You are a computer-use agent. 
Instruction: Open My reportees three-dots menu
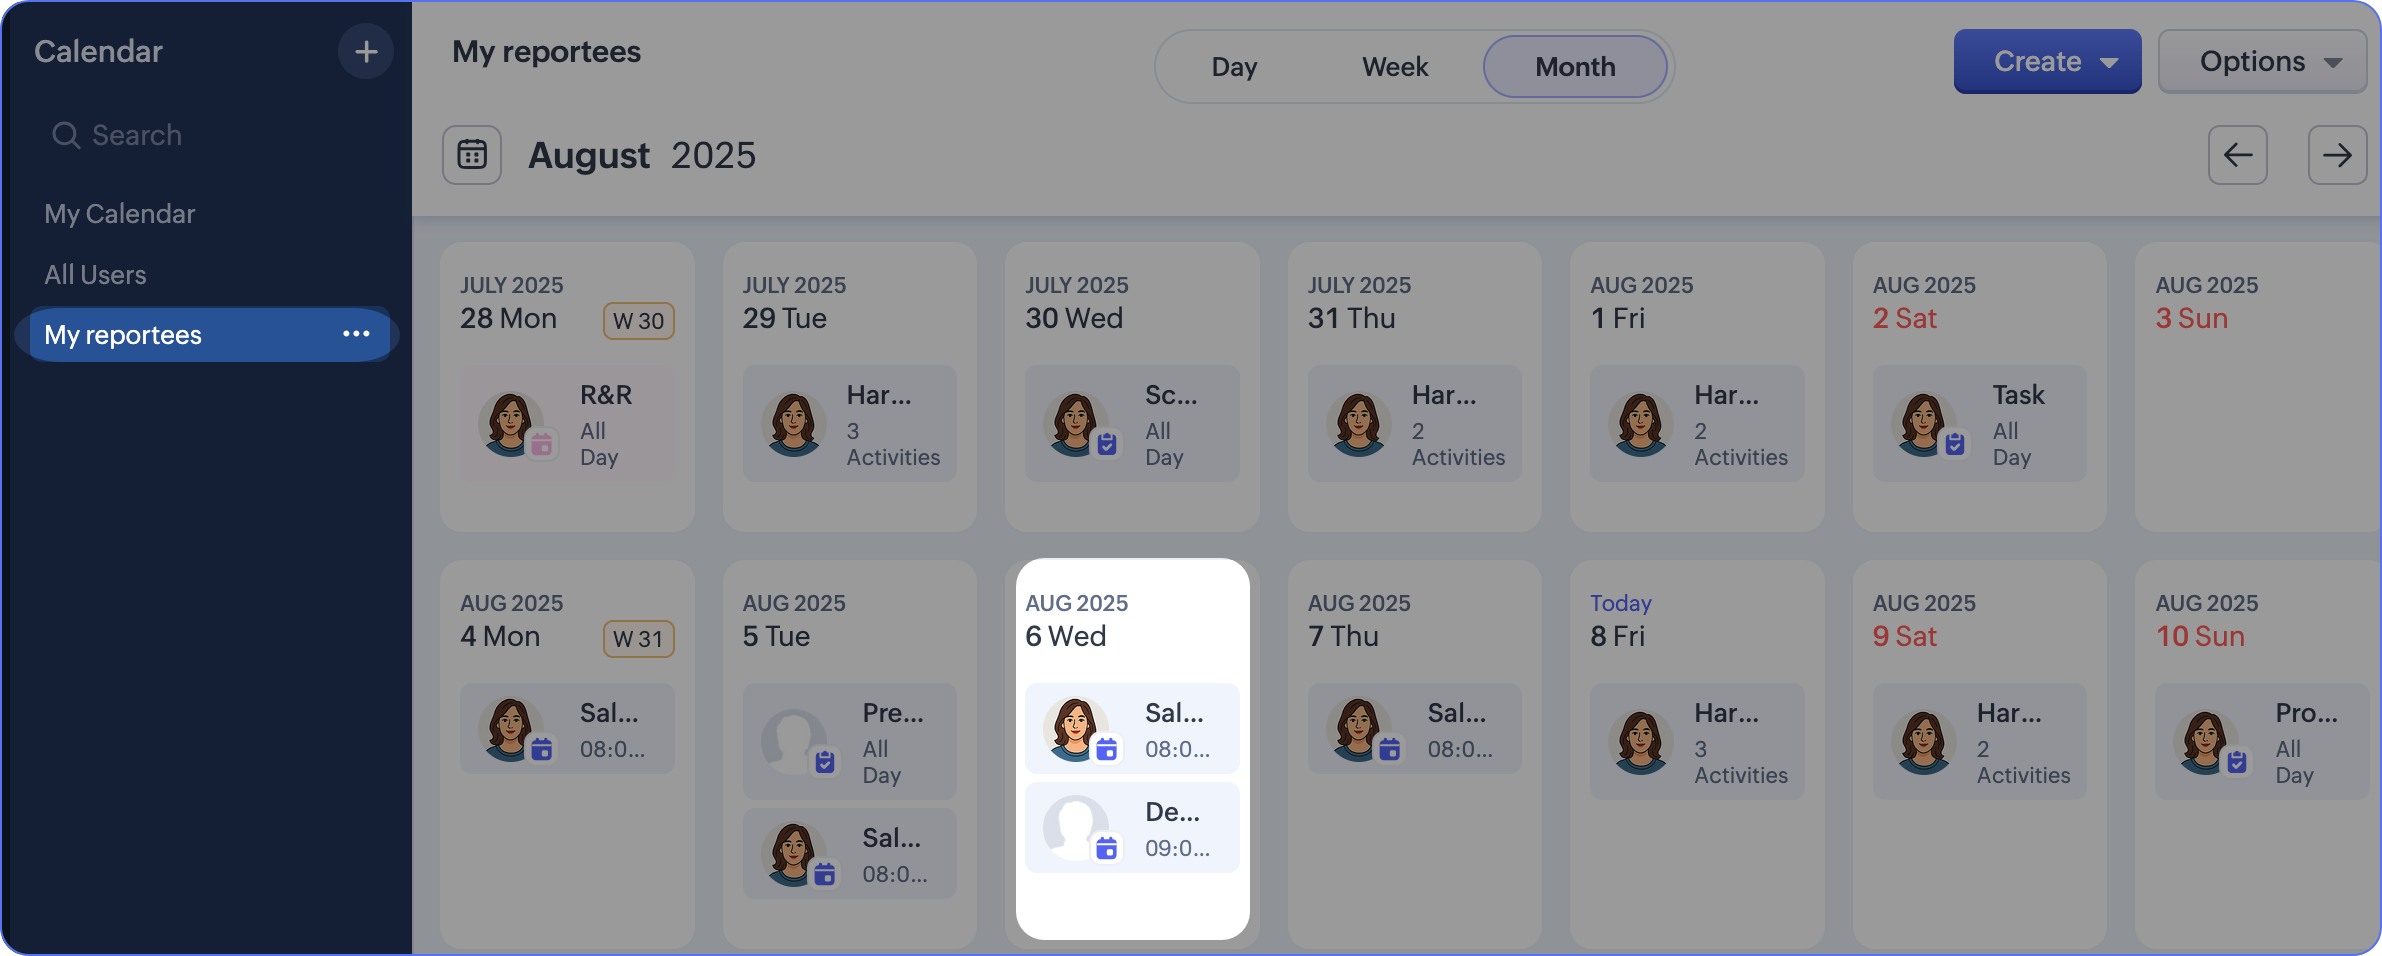(x=356, y=334)
